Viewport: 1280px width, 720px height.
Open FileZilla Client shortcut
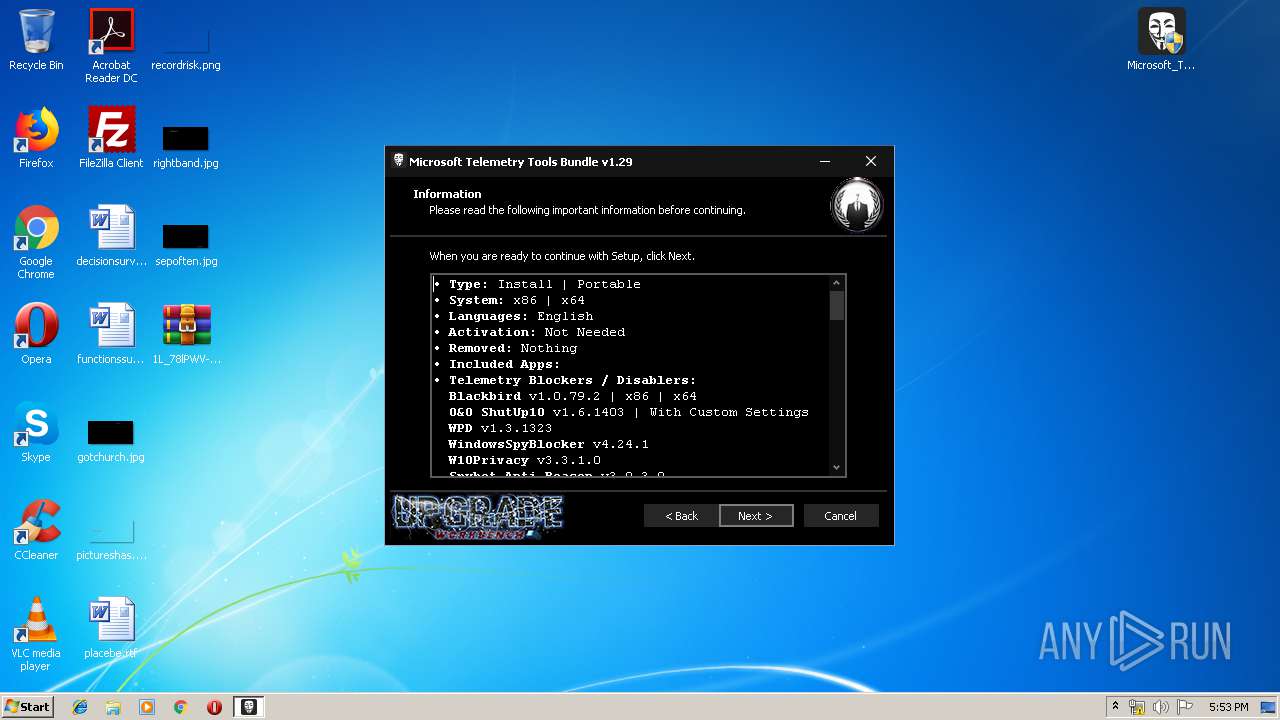(111, 138)
